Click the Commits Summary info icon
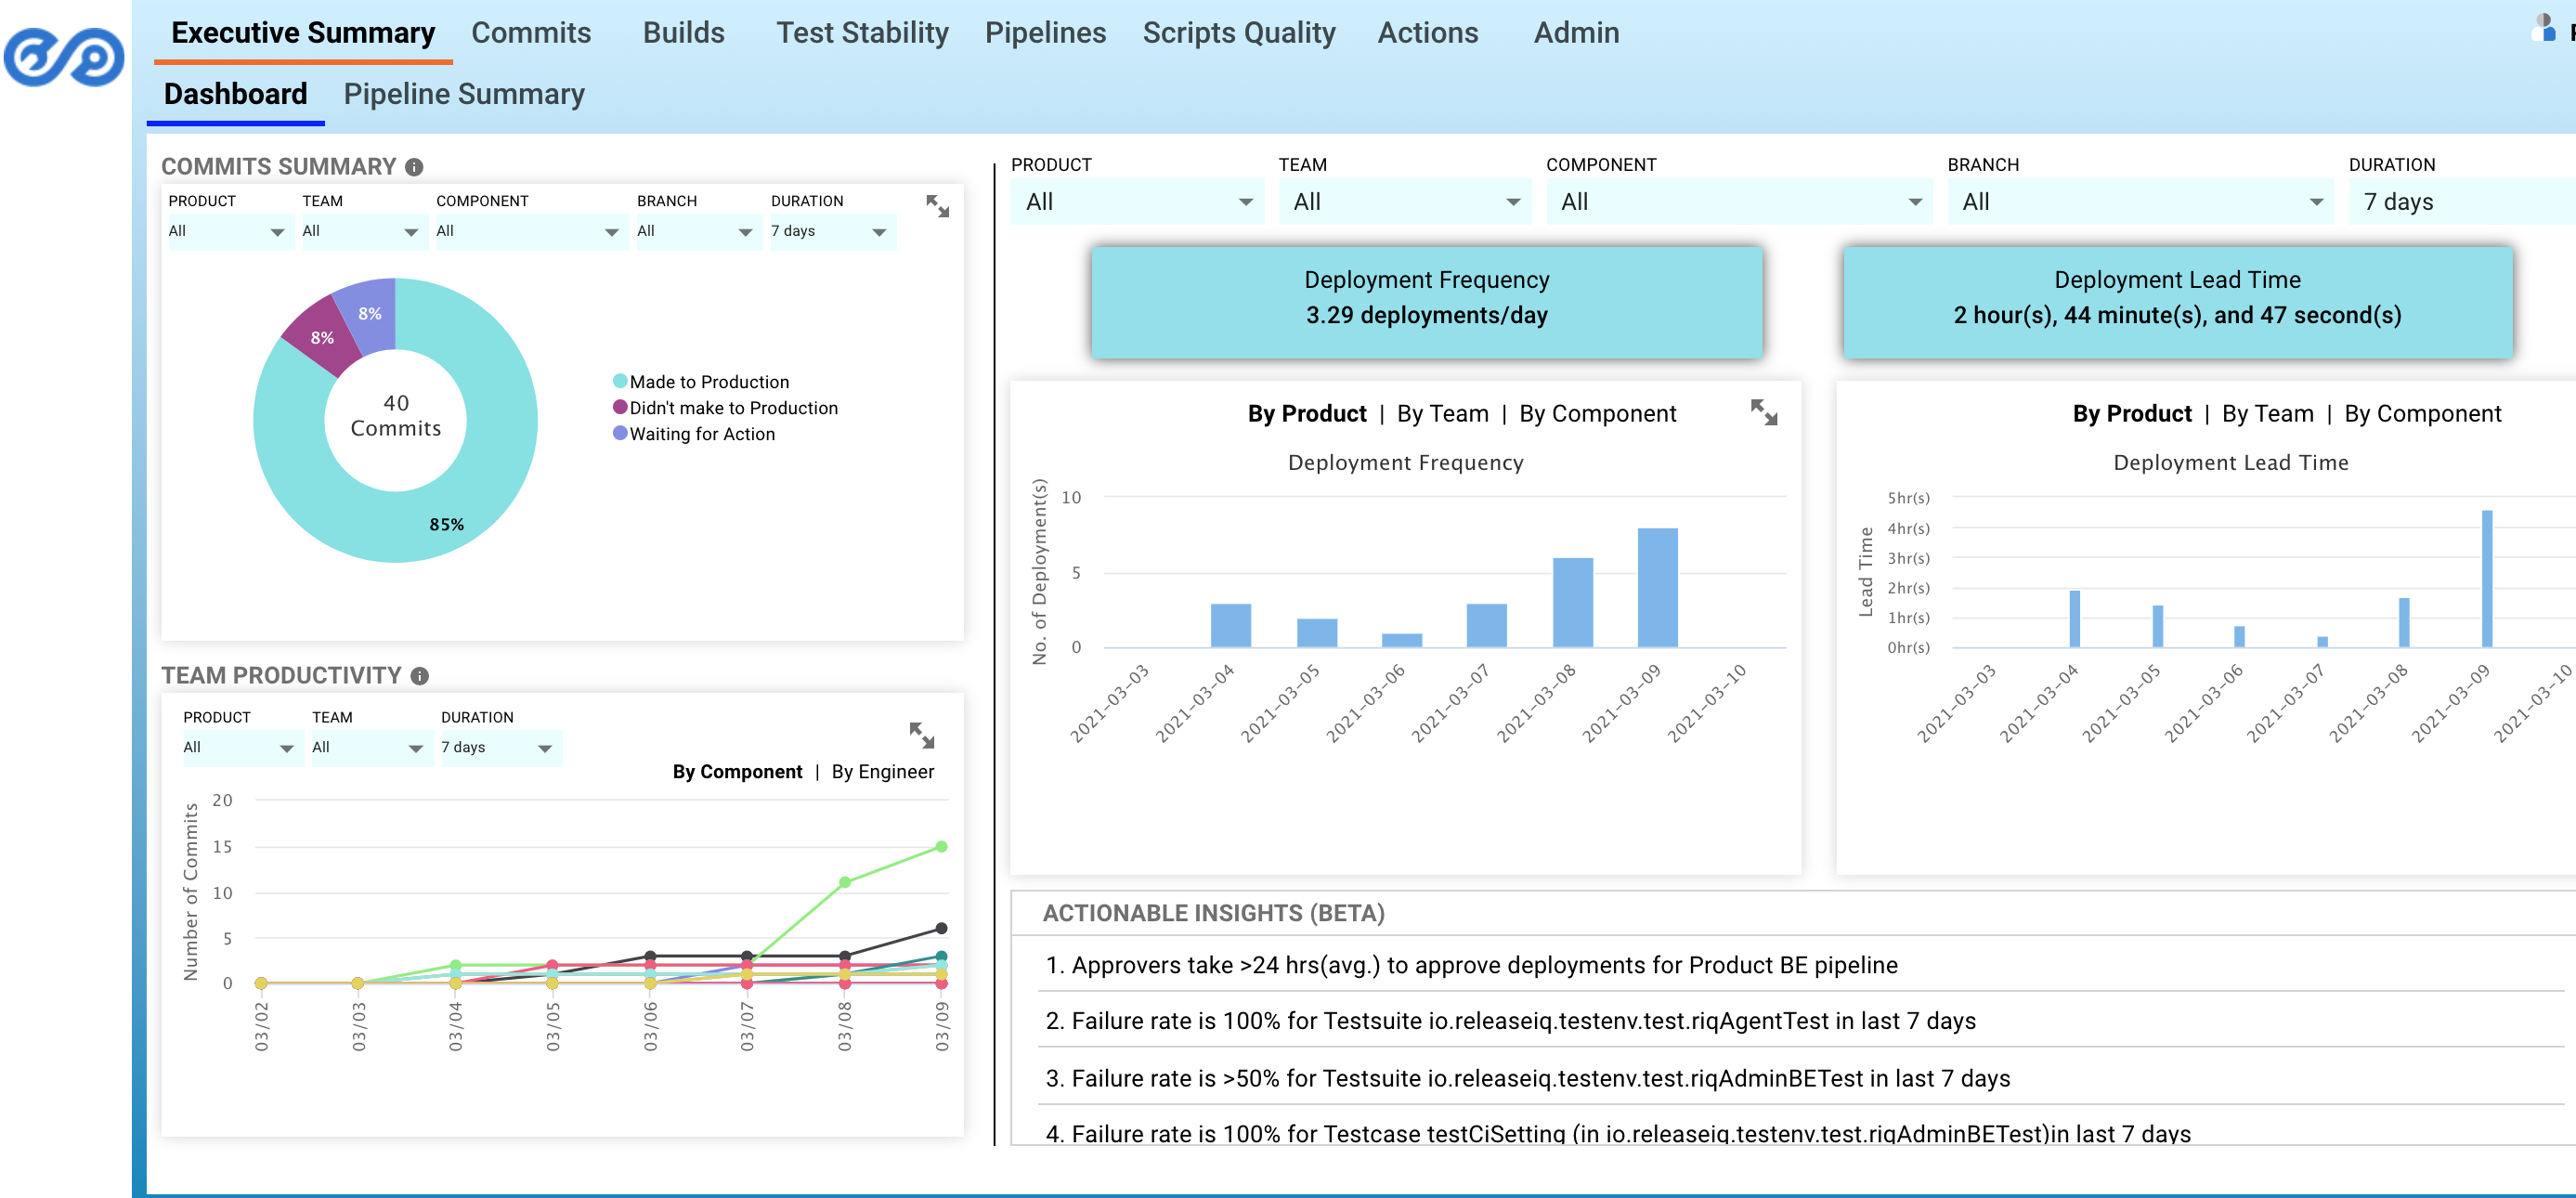The width and height of the screenshot is (2576, 1198). [x=414, y=167]
